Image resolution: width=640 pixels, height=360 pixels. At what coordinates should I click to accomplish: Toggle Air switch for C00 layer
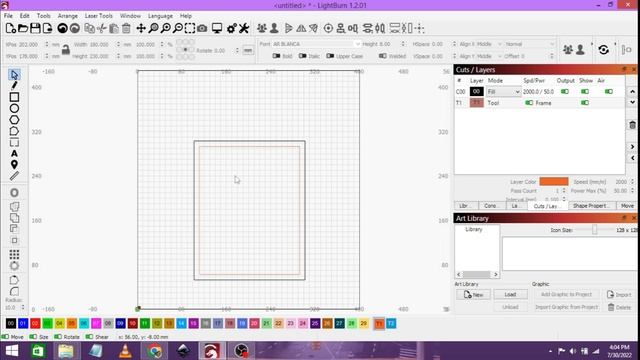coord(609,91)
